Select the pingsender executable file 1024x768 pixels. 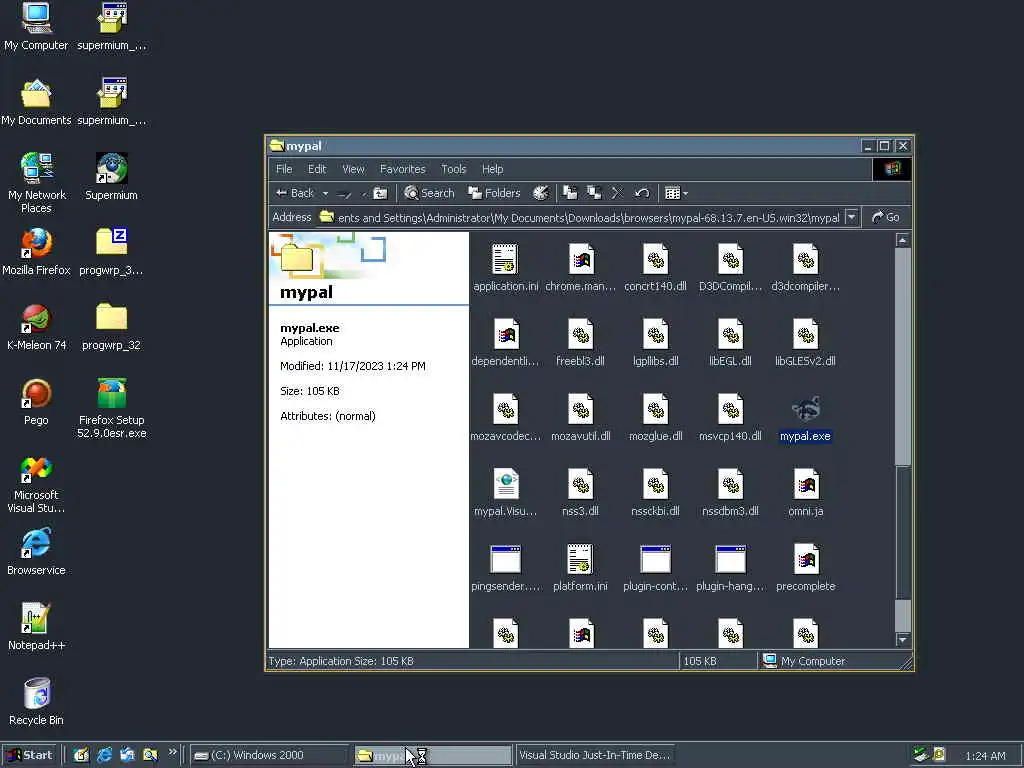tap(505, 568)
